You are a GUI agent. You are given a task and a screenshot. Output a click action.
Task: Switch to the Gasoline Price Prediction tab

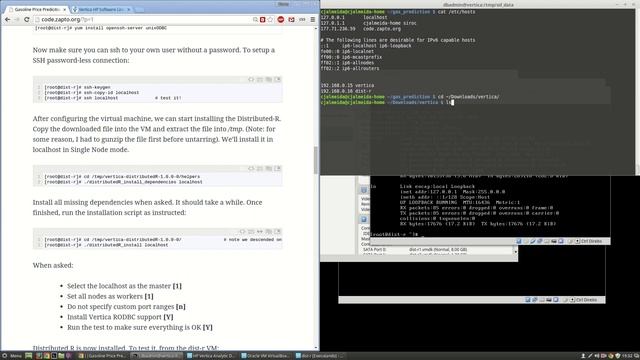tap(37, 9)
